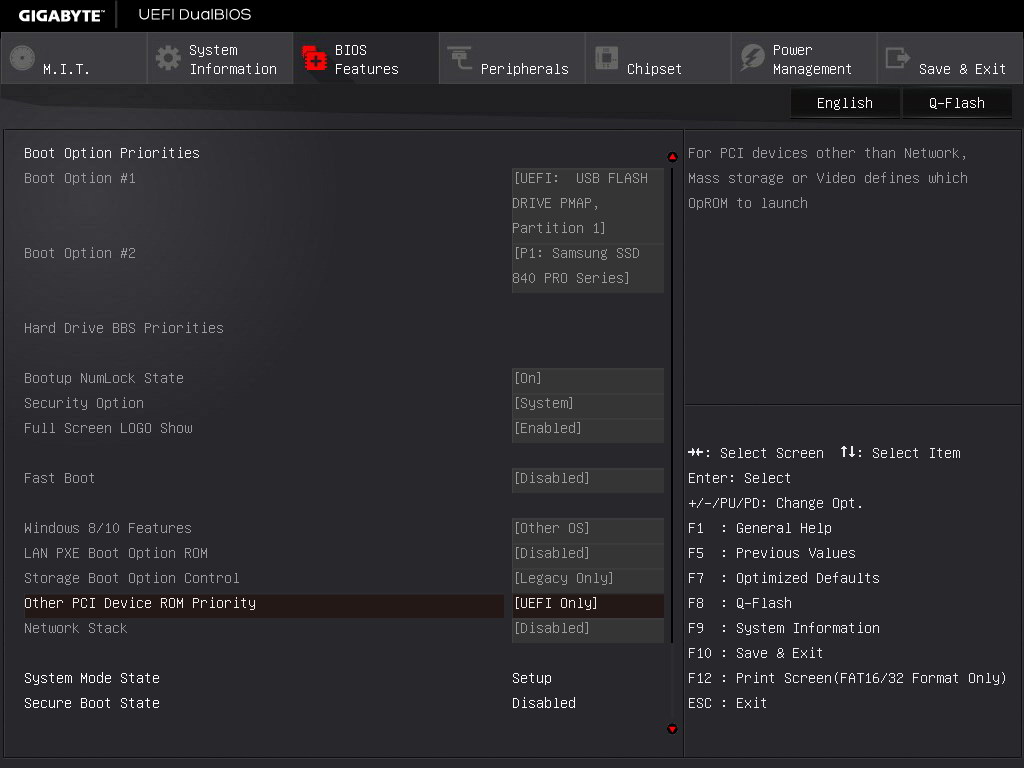Toggle Bootup NumLock State value On
1024x768 pixels.
click(587, 379)
